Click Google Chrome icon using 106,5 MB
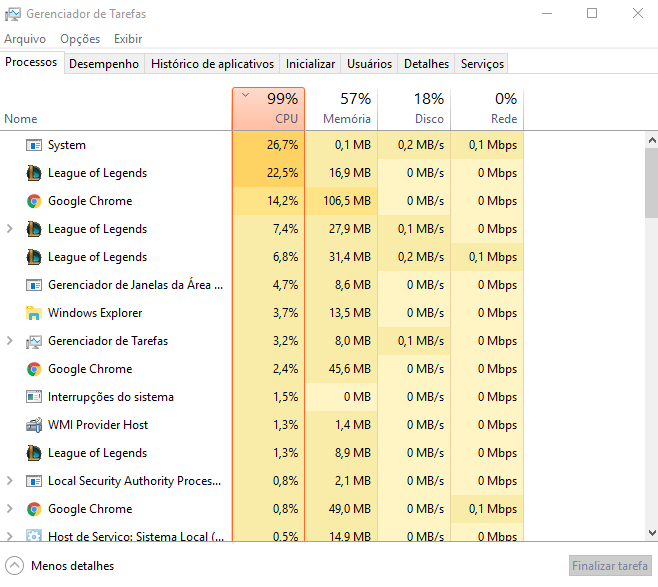 click(x=34, y=201)
